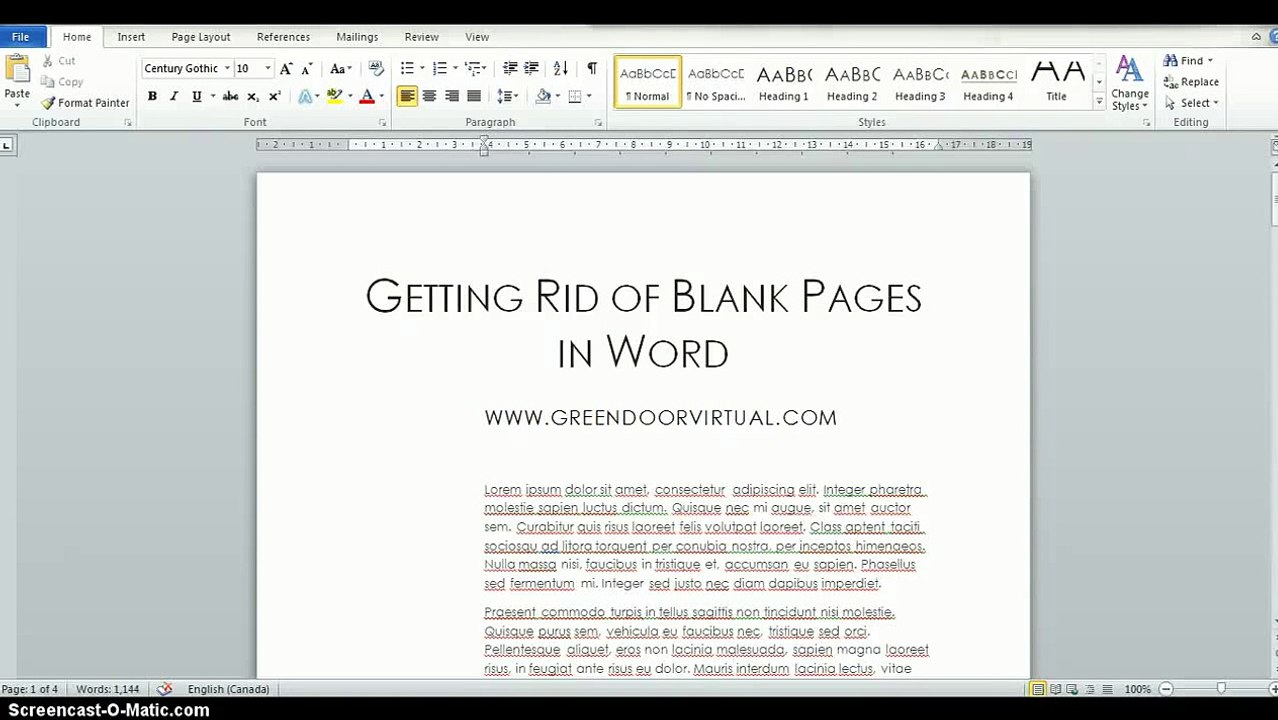
Task: Open the File tab
Action: (x=21, y=37)
